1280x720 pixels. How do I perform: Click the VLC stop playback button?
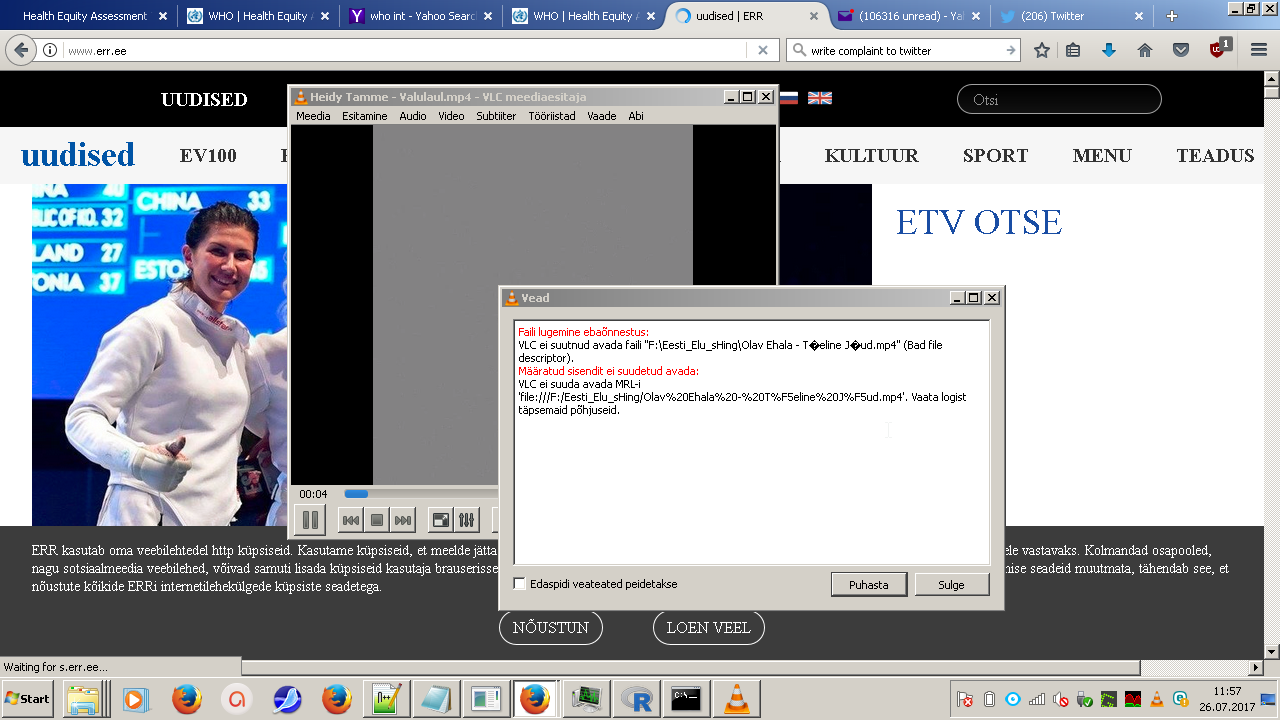coord(377,520)
